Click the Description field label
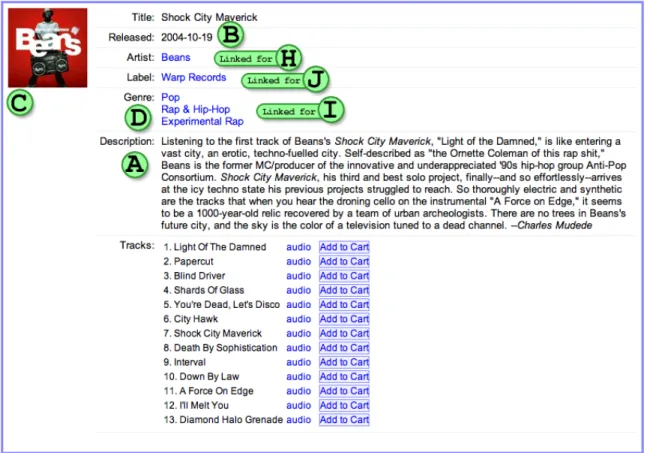Screen dimensions: 647x453 click(x=127, y=141)
